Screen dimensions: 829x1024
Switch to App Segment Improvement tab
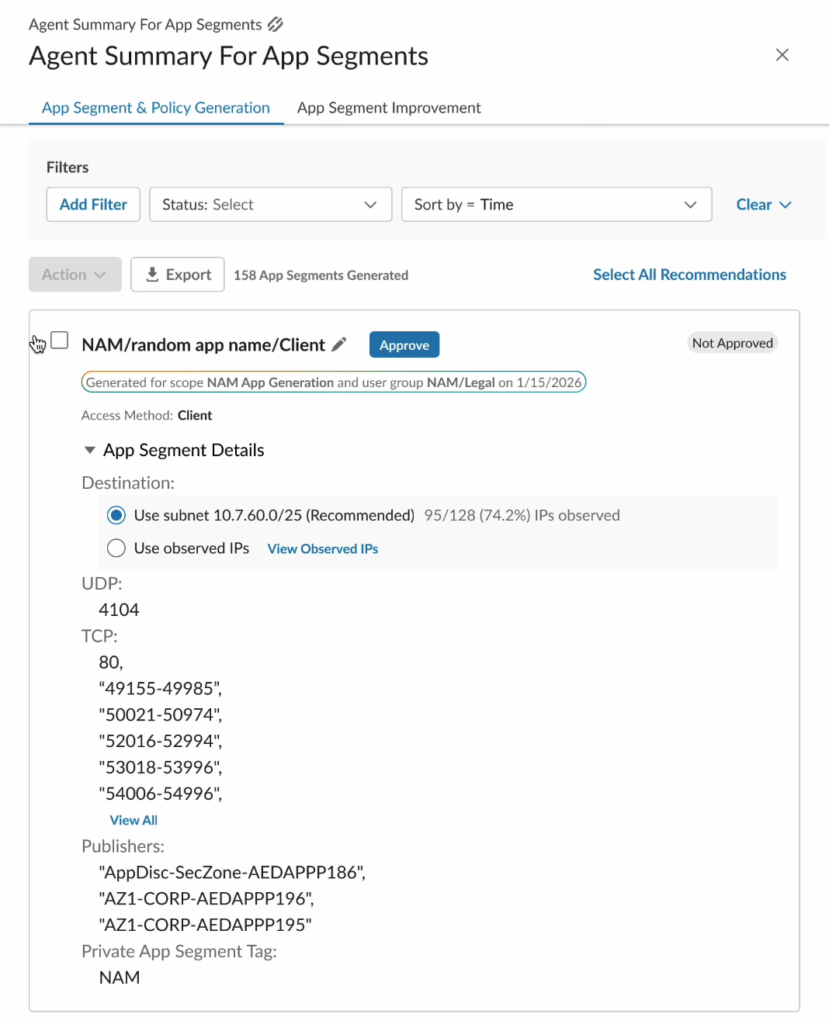[x=389, y=108]
